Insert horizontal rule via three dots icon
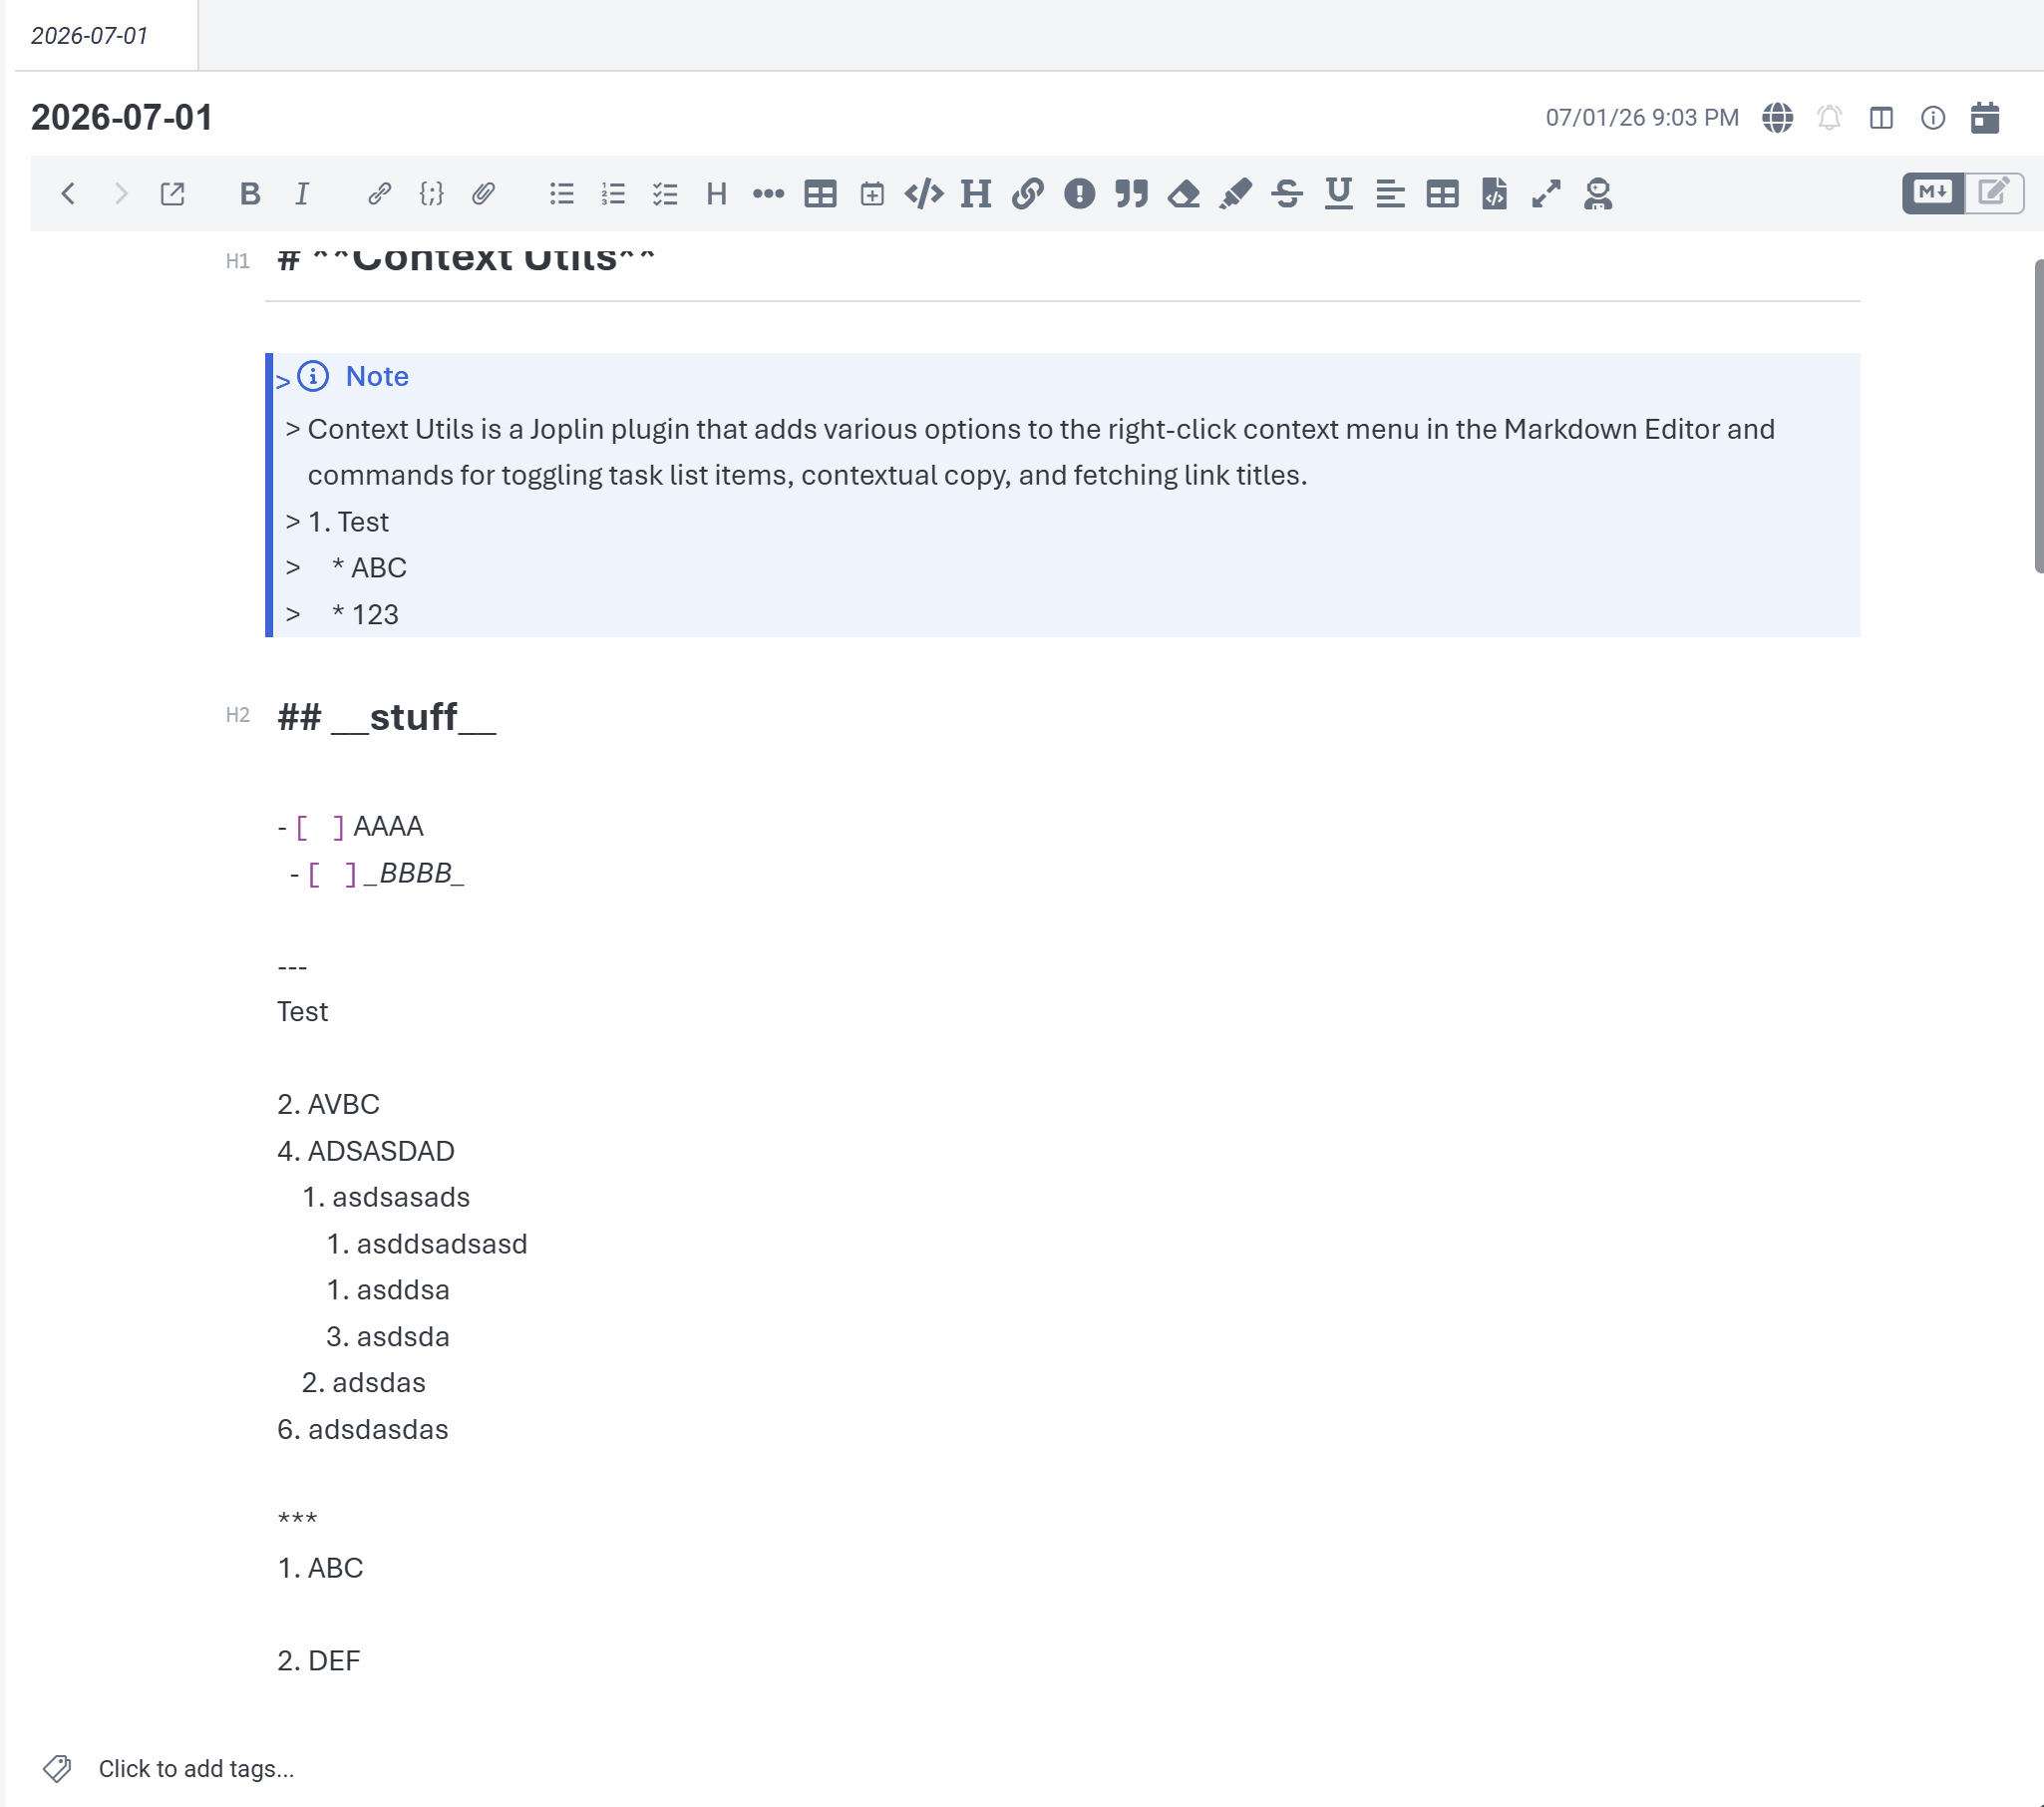Viewport: 2044px width, 1807px height. [768, 193]
